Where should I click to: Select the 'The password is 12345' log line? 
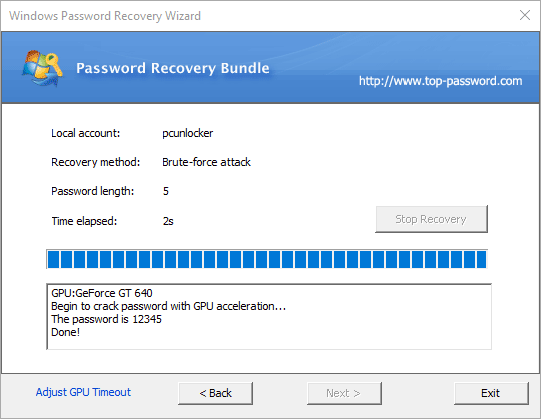pos(106,319)
